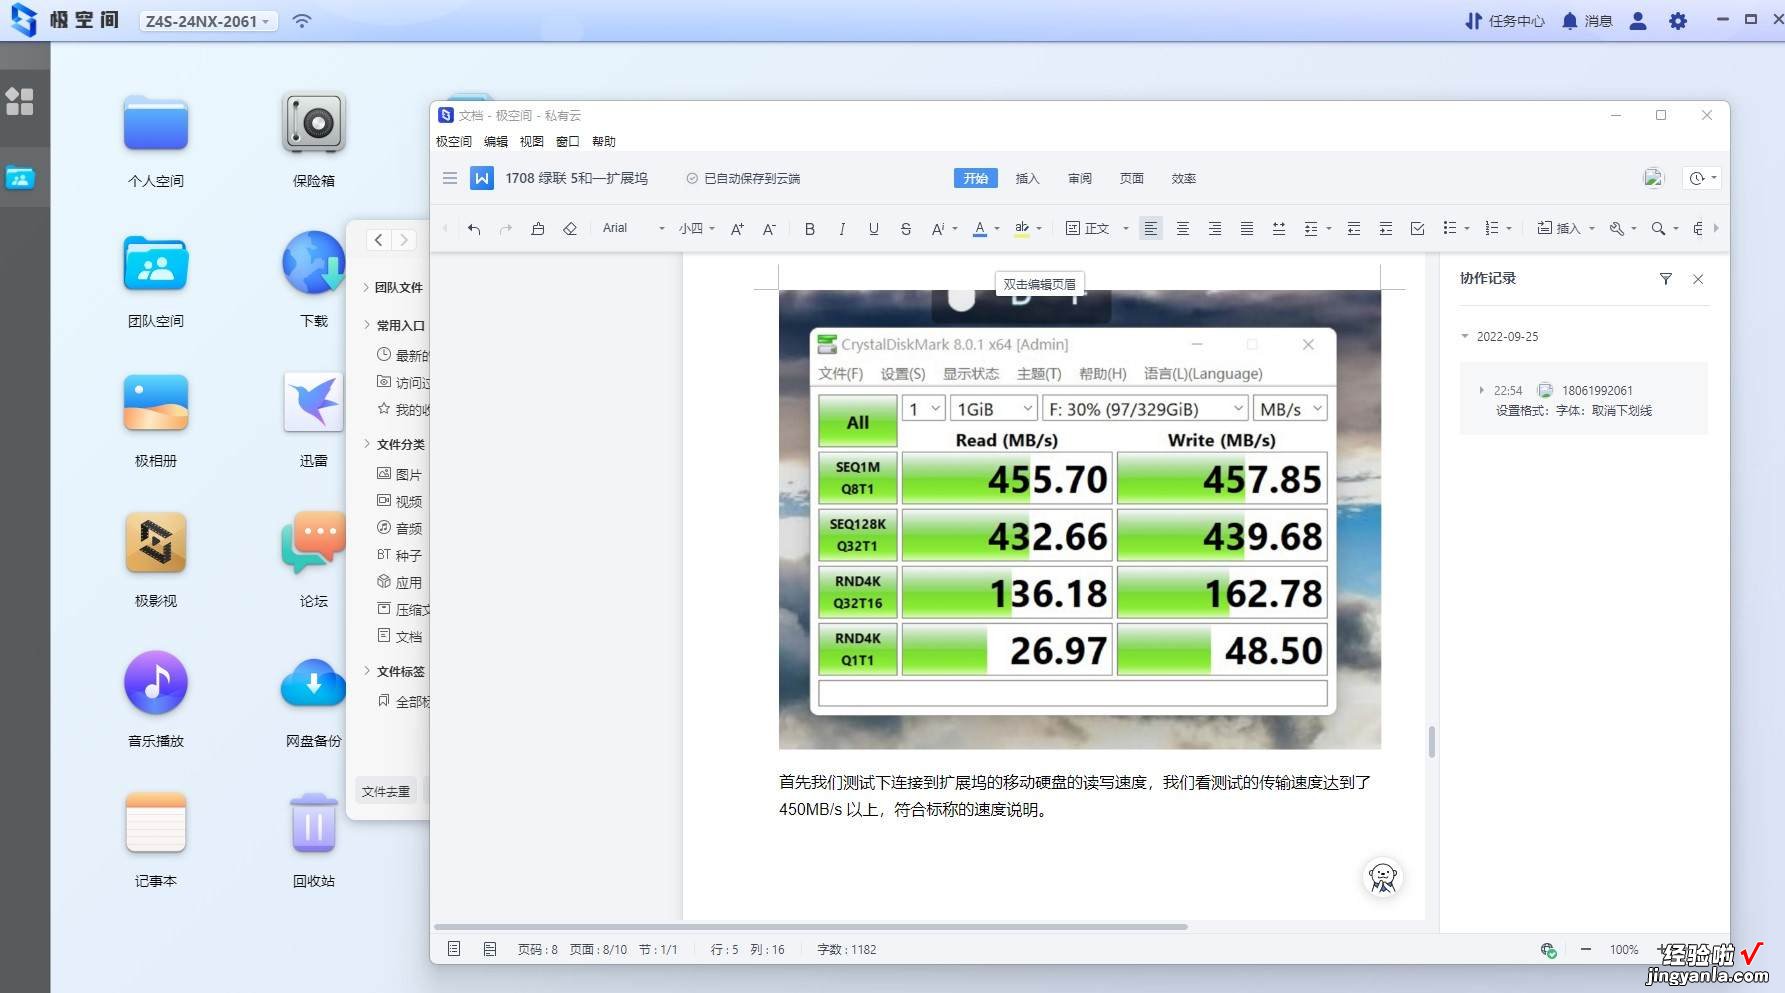Open the 帮助 menu
Screen dimensions: 1785x993
[604, 142]
